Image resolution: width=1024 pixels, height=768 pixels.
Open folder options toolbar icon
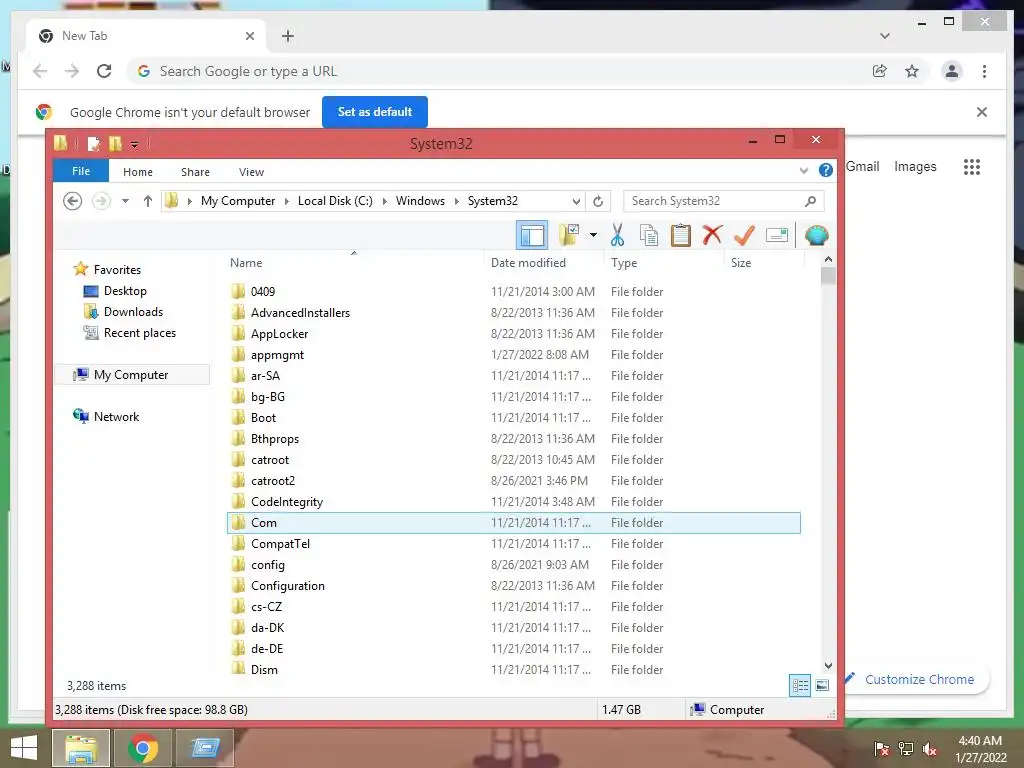[569, 235]
